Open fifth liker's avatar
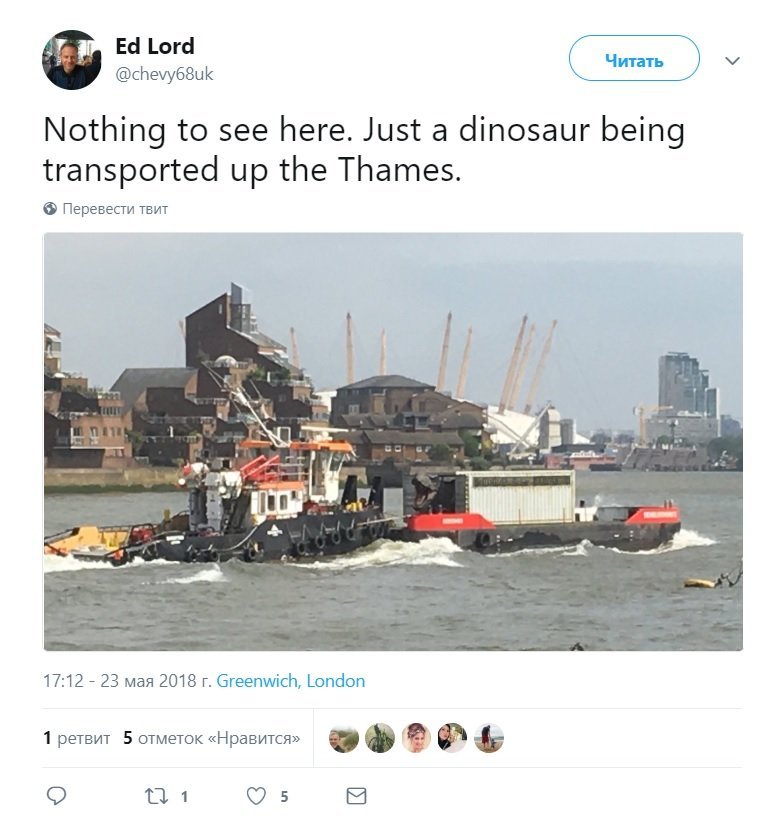The image size is (776, 824). (489, 738)
